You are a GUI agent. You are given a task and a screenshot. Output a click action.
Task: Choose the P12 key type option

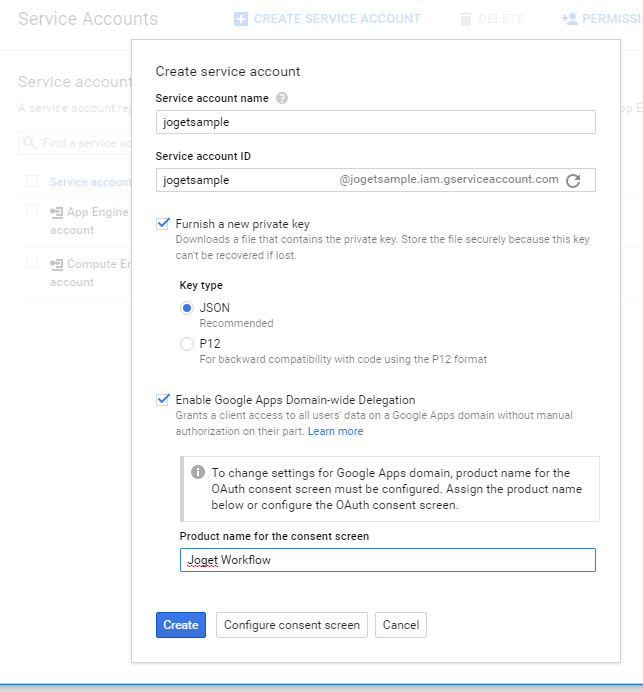(187, 344)
